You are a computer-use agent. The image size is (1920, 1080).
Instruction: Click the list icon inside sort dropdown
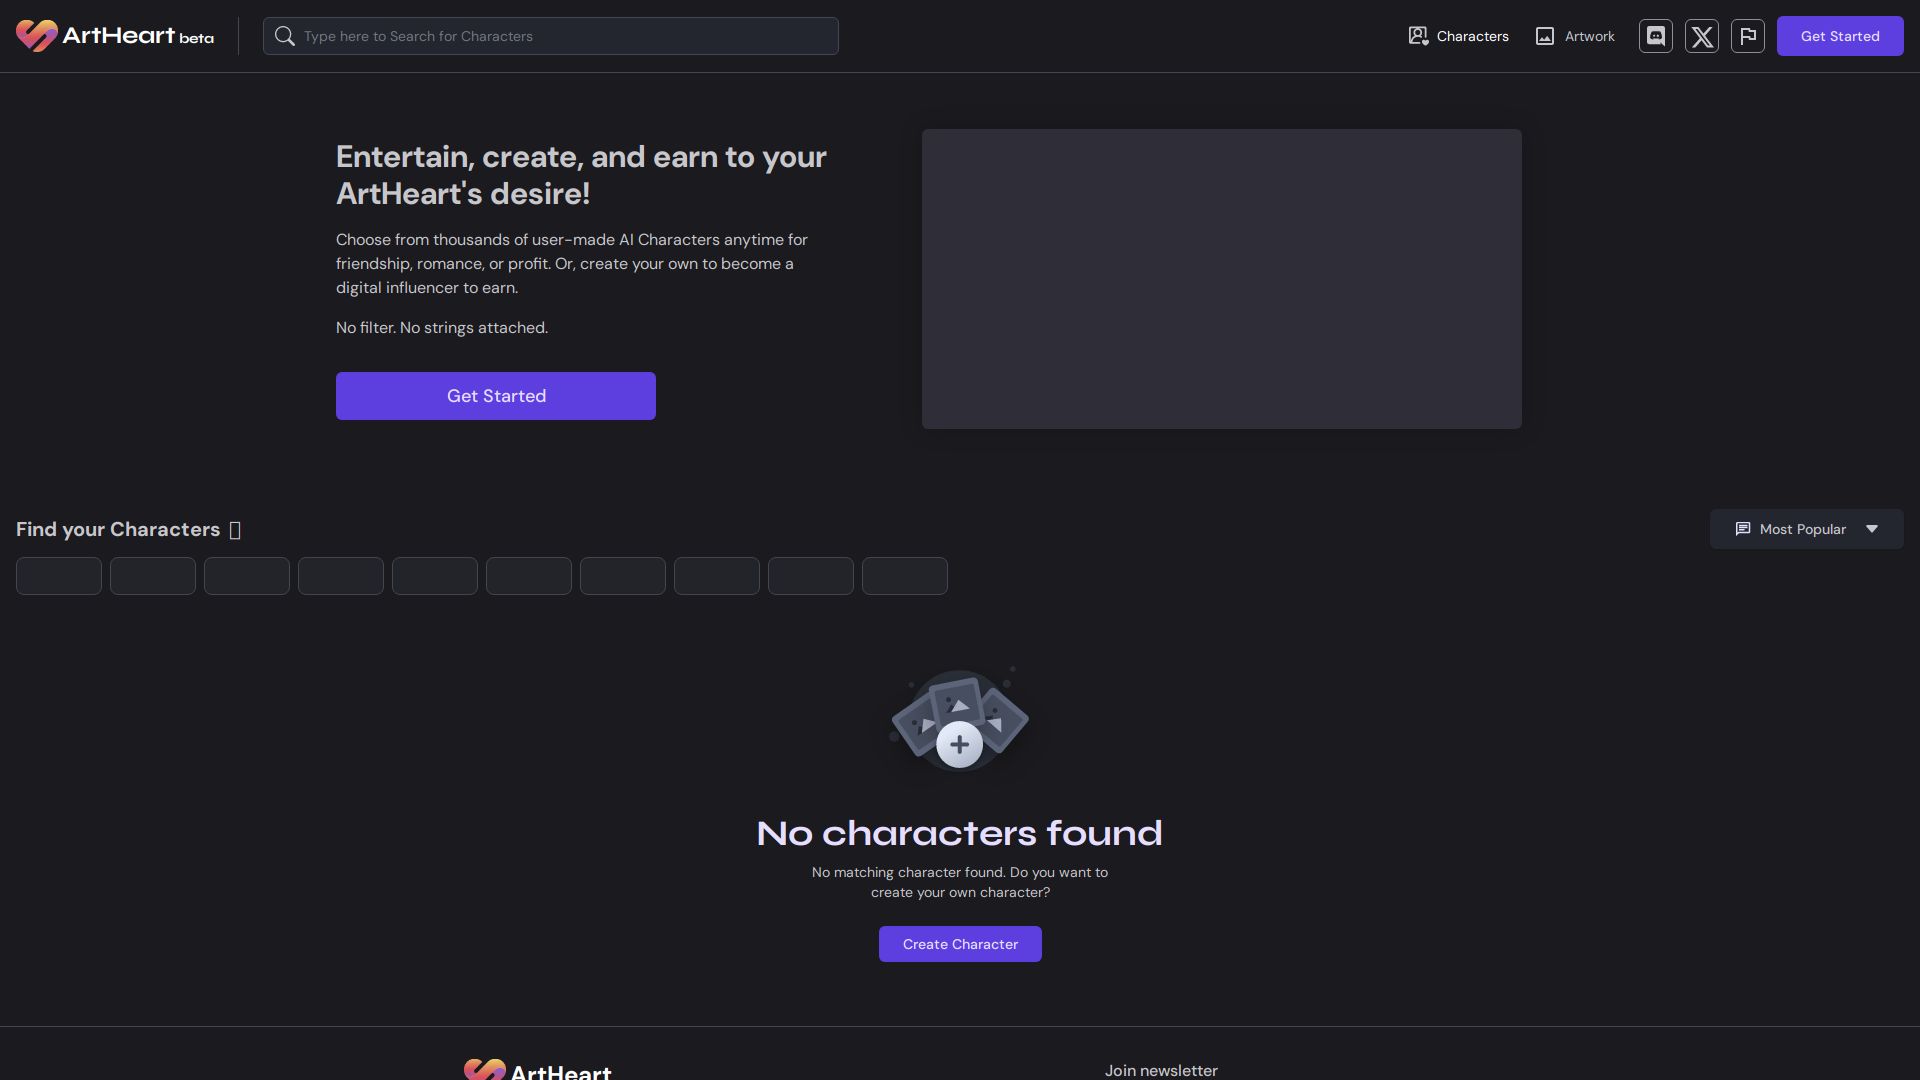(1743, 529)
